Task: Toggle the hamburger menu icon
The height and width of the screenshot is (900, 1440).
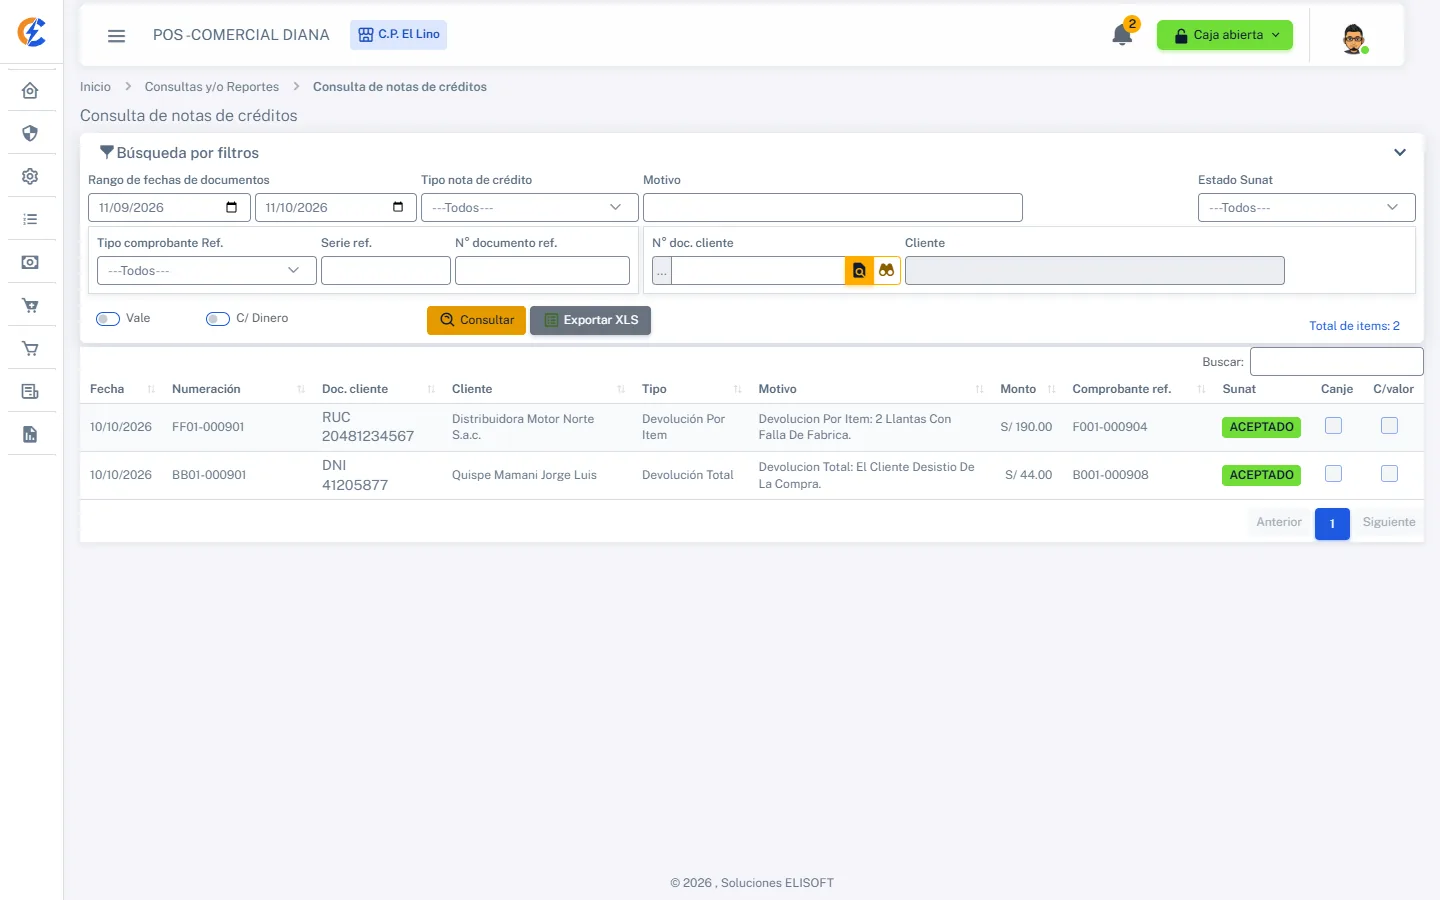Action: point(117,36)
